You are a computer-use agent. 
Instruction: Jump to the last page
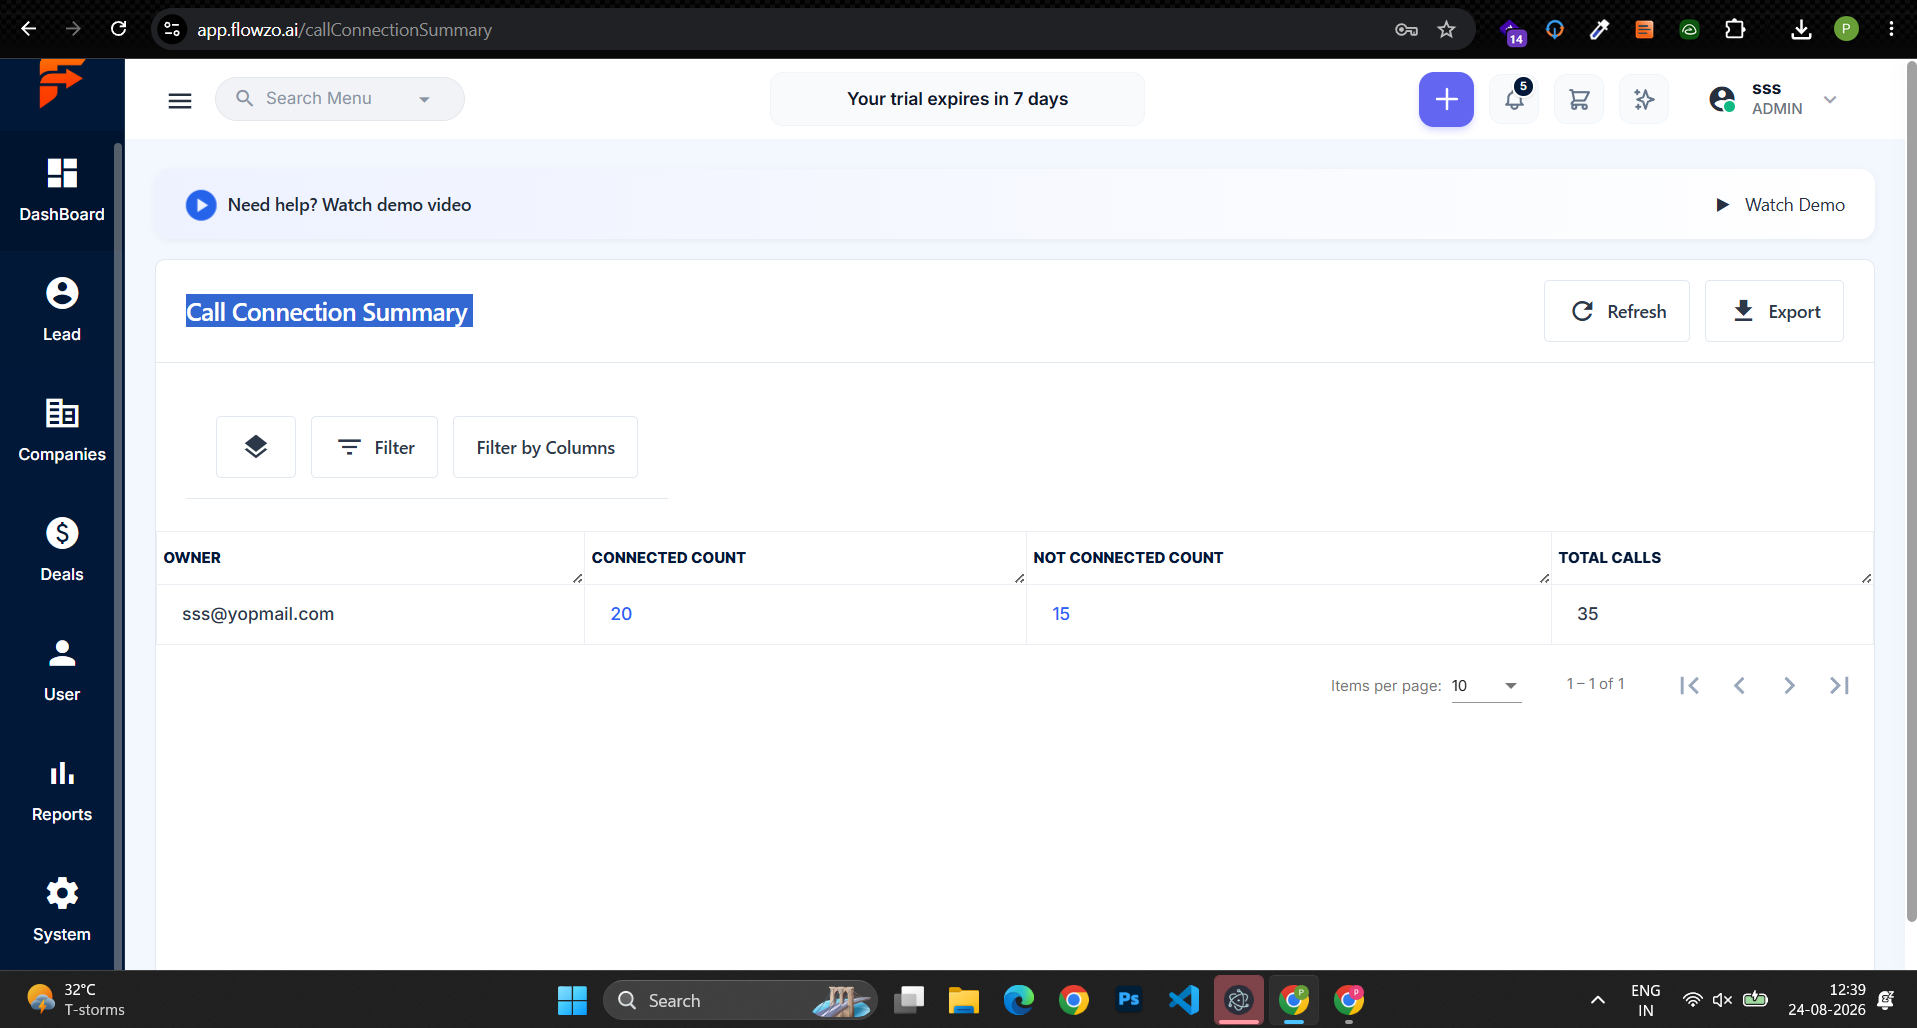(x=1839, y=685)
